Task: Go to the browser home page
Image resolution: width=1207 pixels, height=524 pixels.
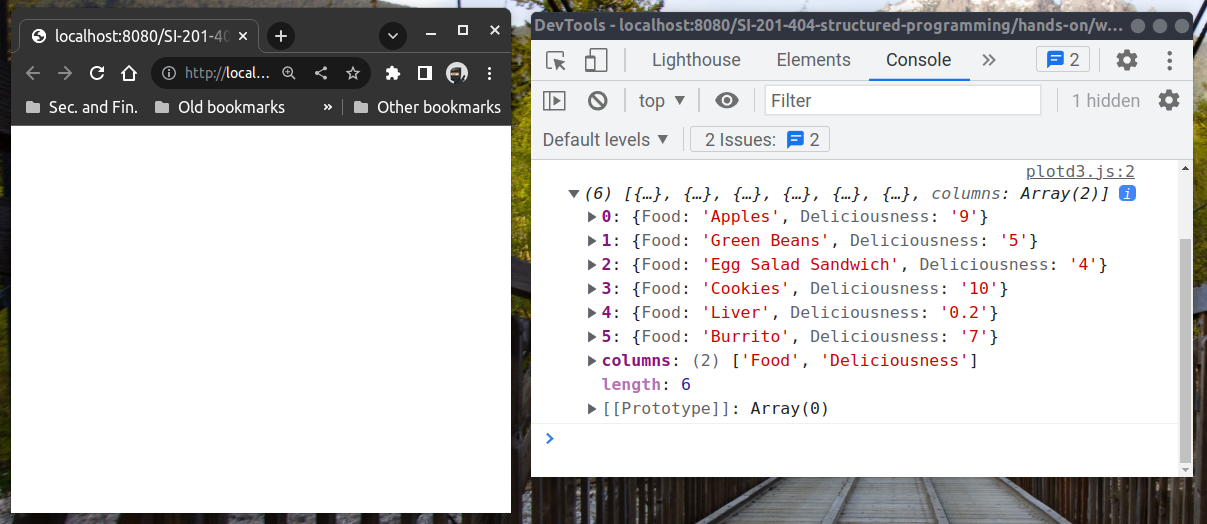Action: pos(129,73)
